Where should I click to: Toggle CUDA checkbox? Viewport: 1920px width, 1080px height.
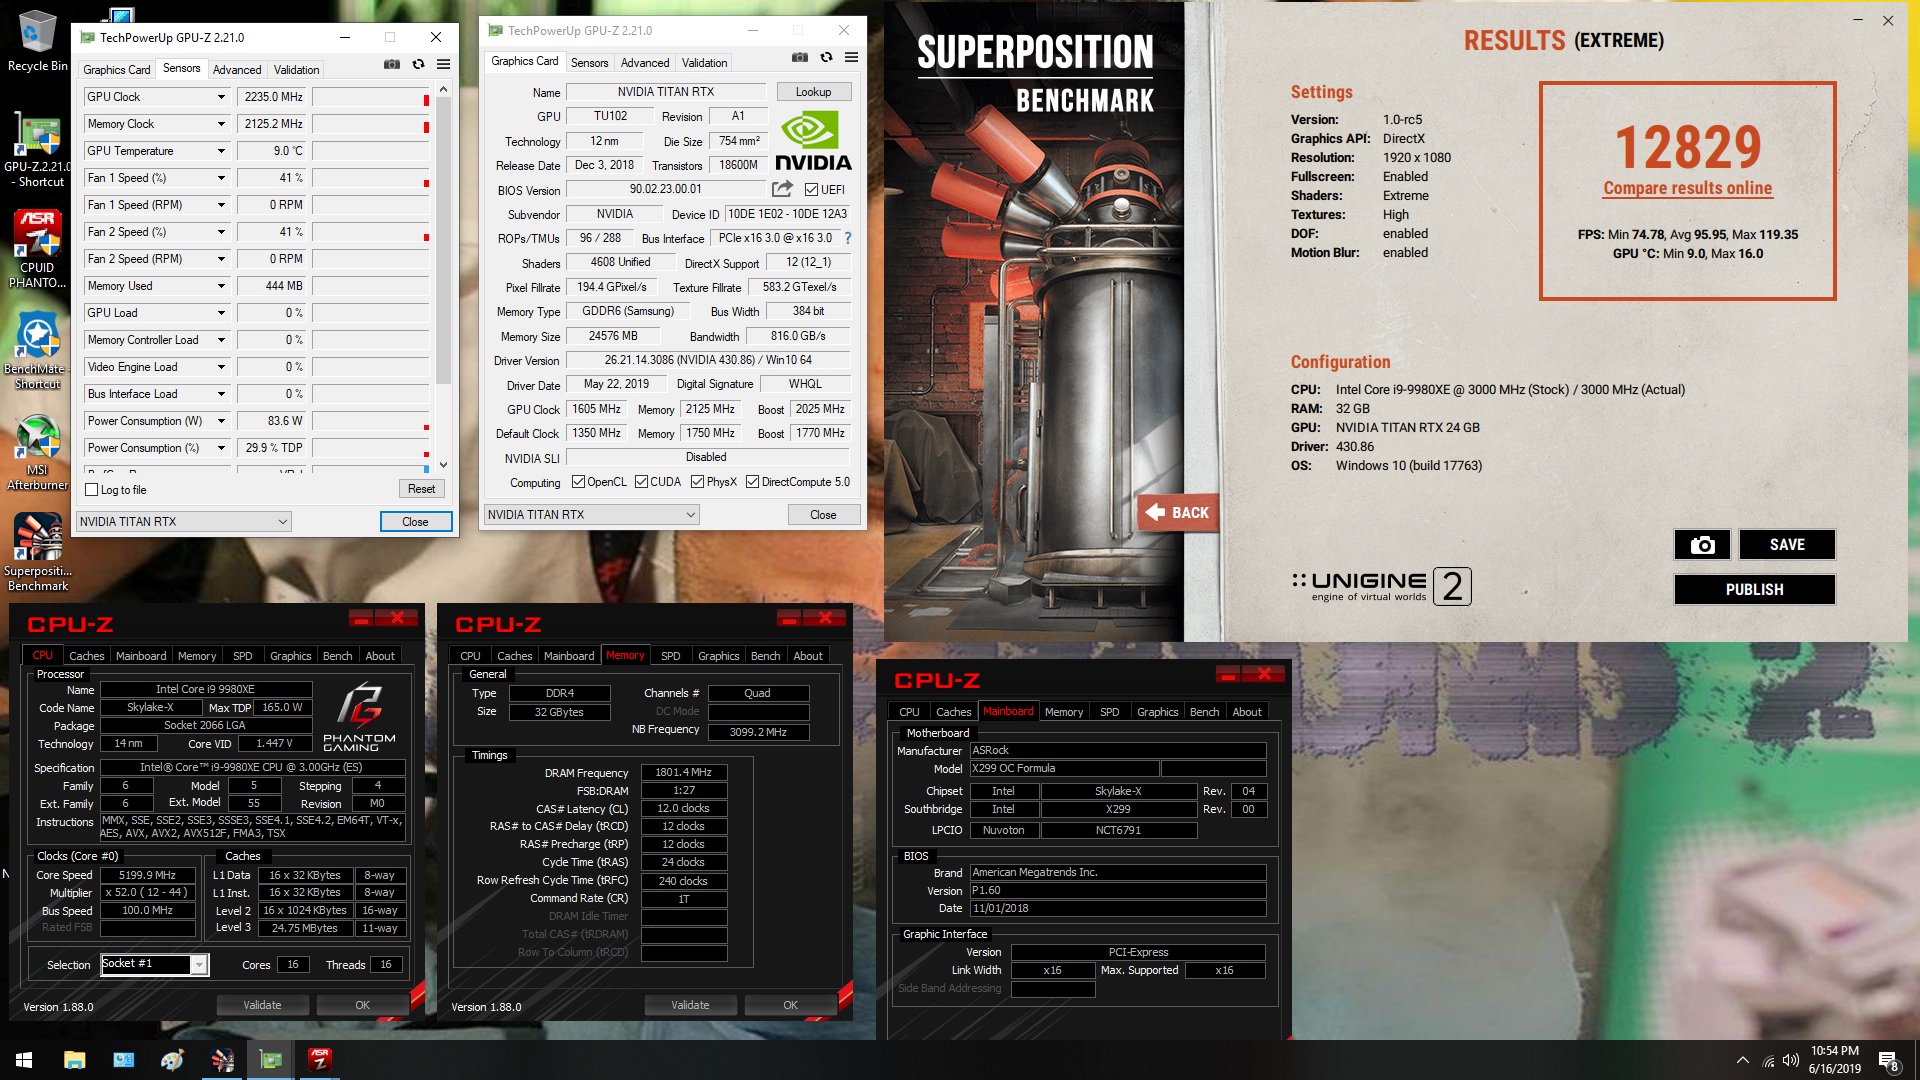[x=641, y=482]
